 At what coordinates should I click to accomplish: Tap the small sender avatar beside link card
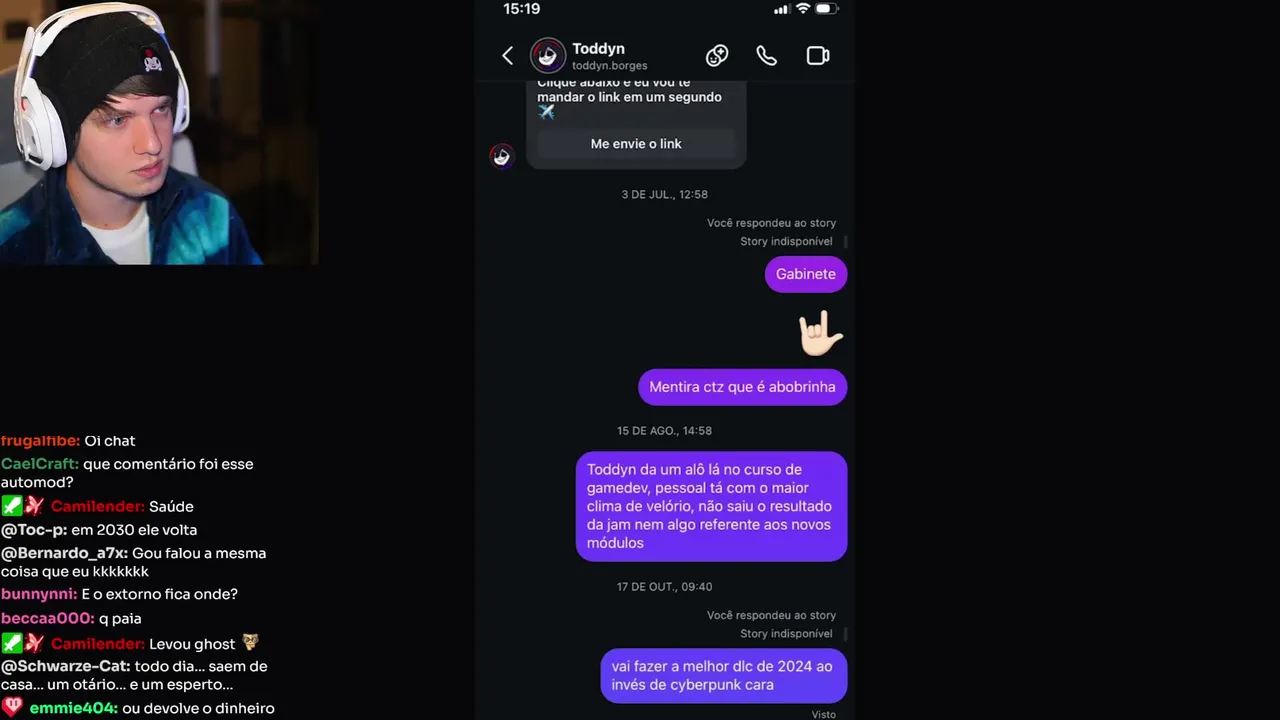[x=502, y=156]
